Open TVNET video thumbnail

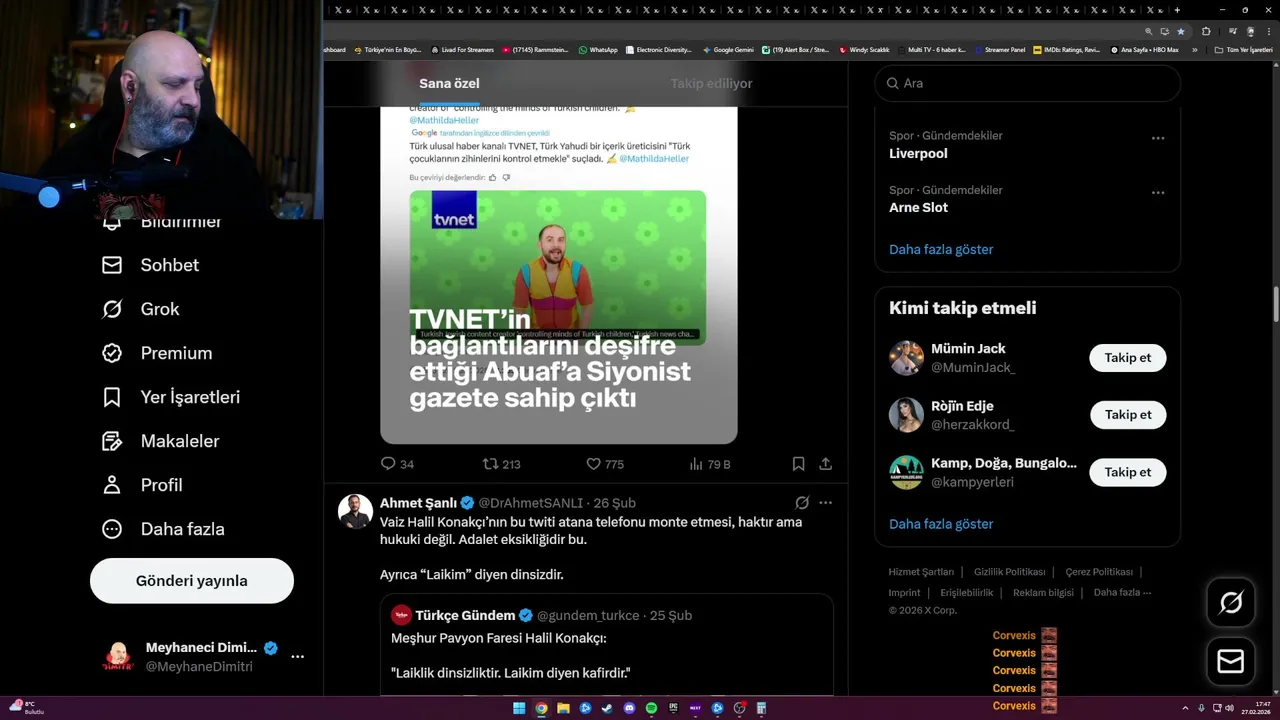pos(558,267)
